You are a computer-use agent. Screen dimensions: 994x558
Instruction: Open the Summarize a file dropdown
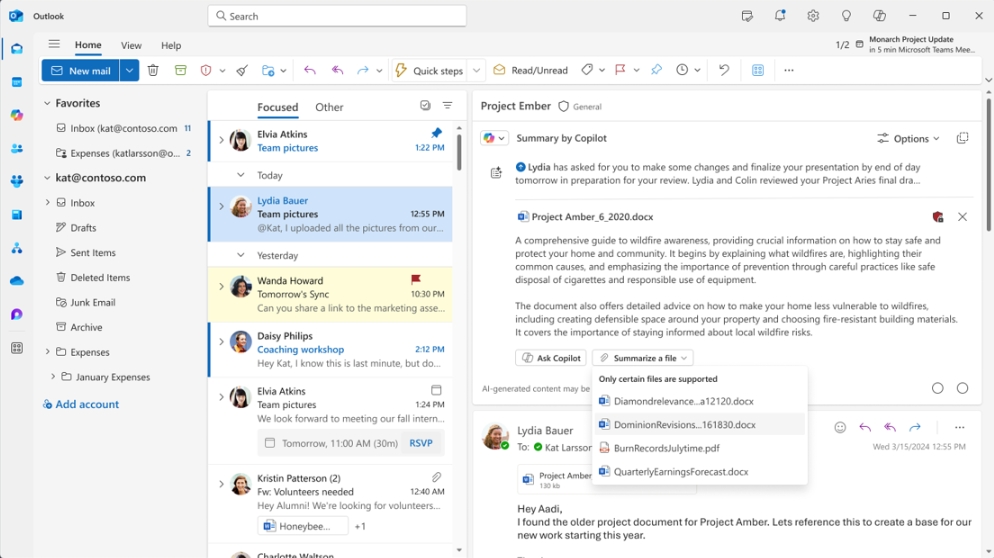point(643,358)
